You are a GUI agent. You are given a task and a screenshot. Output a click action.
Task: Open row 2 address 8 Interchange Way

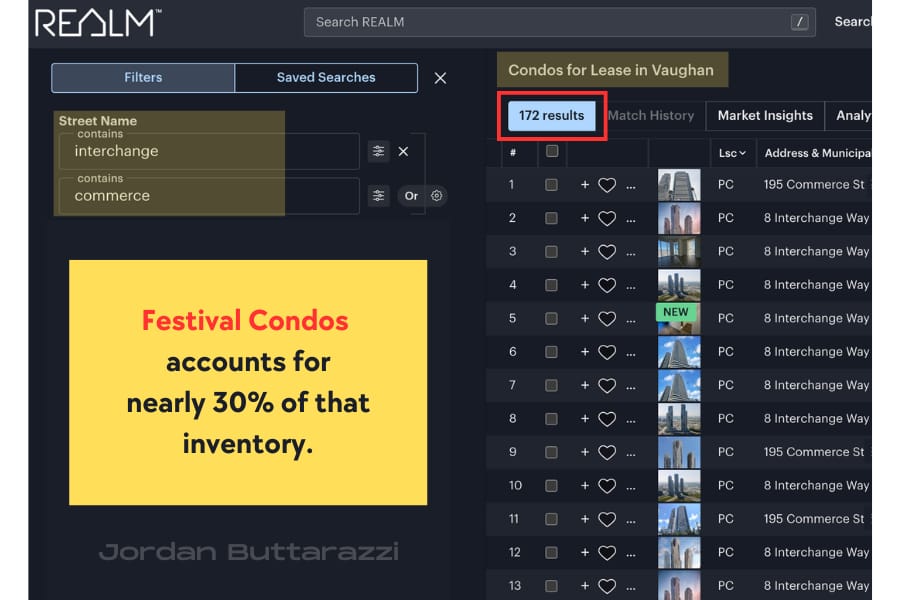click(816, 218)
